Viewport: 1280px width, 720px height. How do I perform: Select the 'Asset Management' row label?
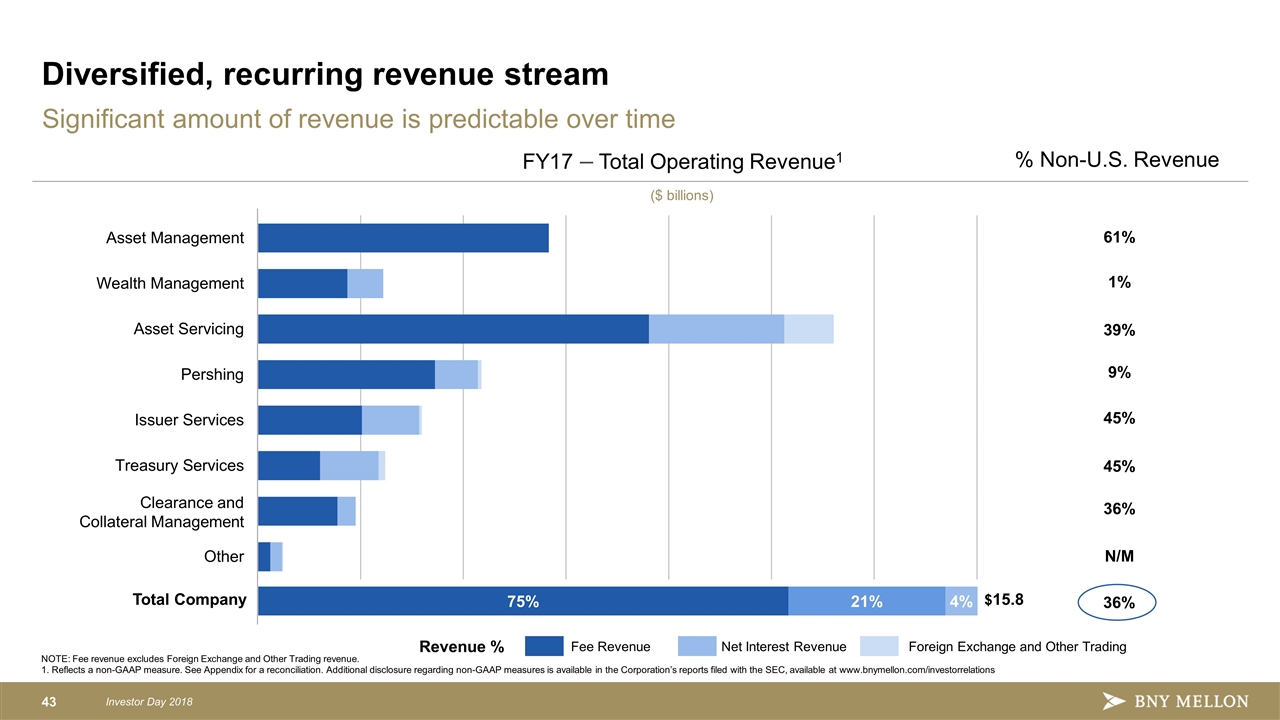point(175,238)
